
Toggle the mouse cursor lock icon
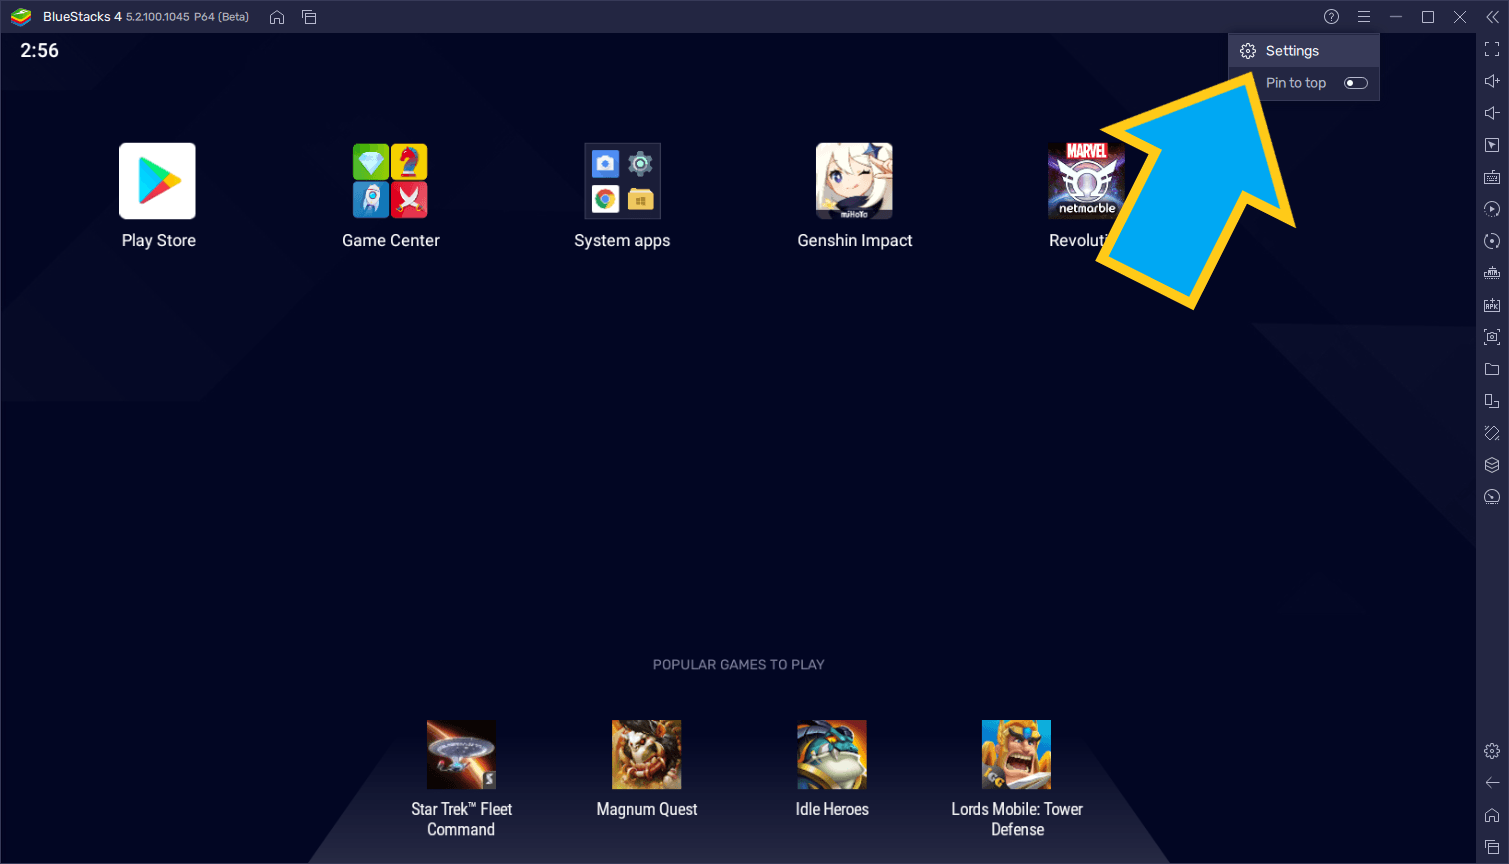(x=1492, y=145)
